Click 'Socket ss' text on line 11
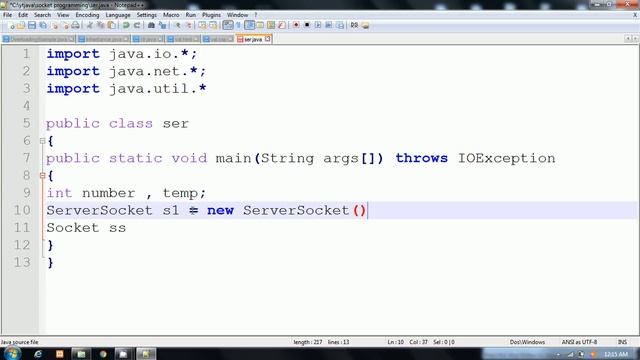 tap(86, 228)
